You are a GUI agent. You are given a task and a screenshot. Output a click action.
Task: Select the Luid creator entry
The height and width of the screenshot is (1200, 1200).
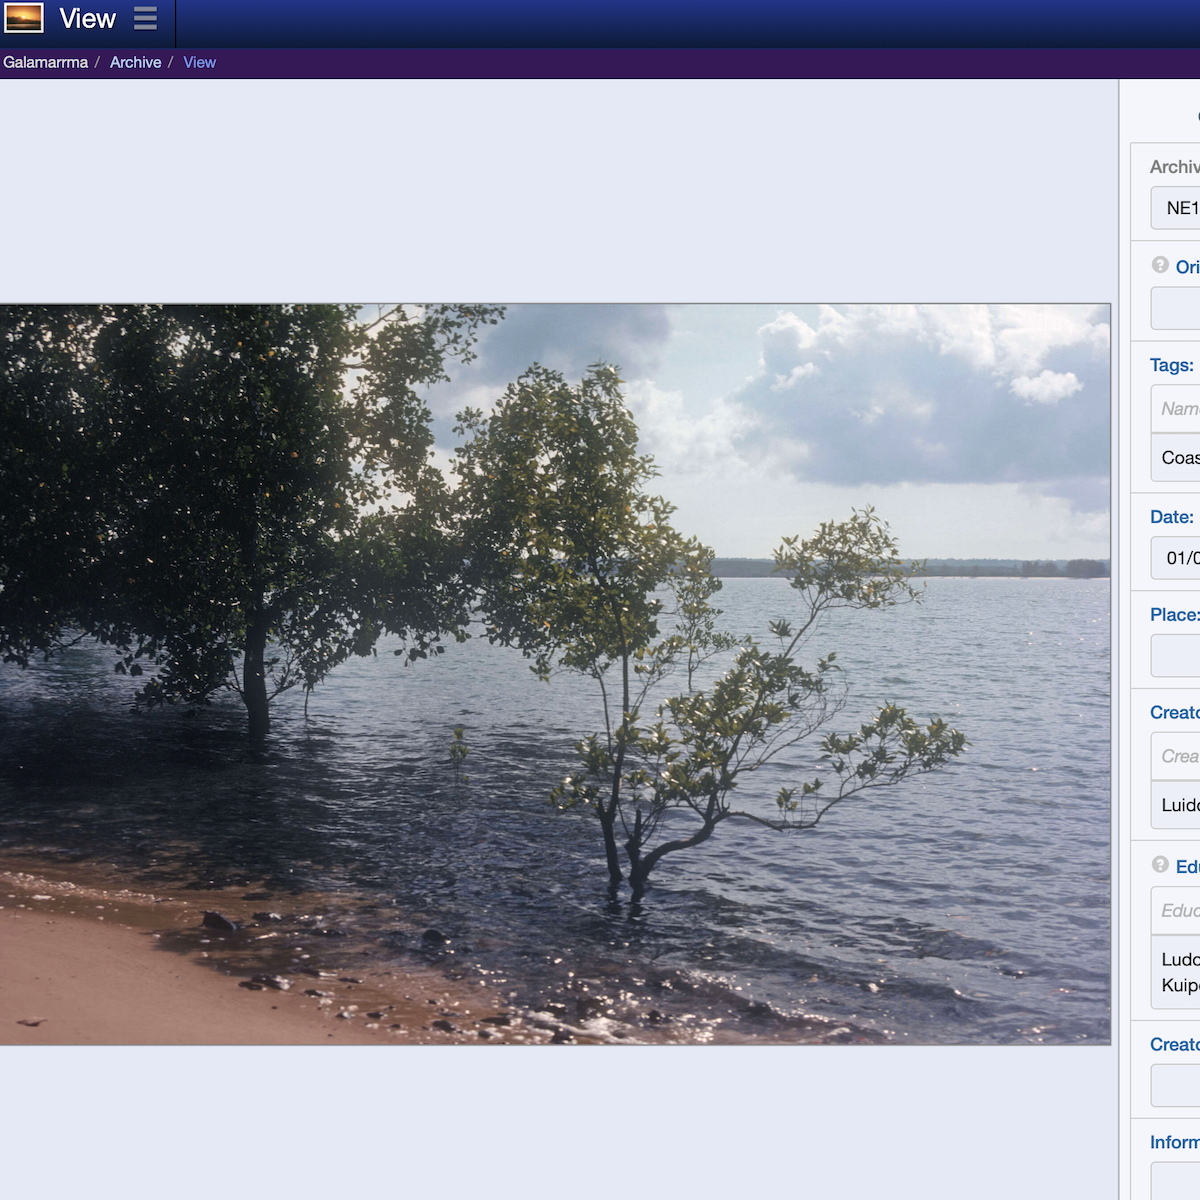pos(1176,805)
